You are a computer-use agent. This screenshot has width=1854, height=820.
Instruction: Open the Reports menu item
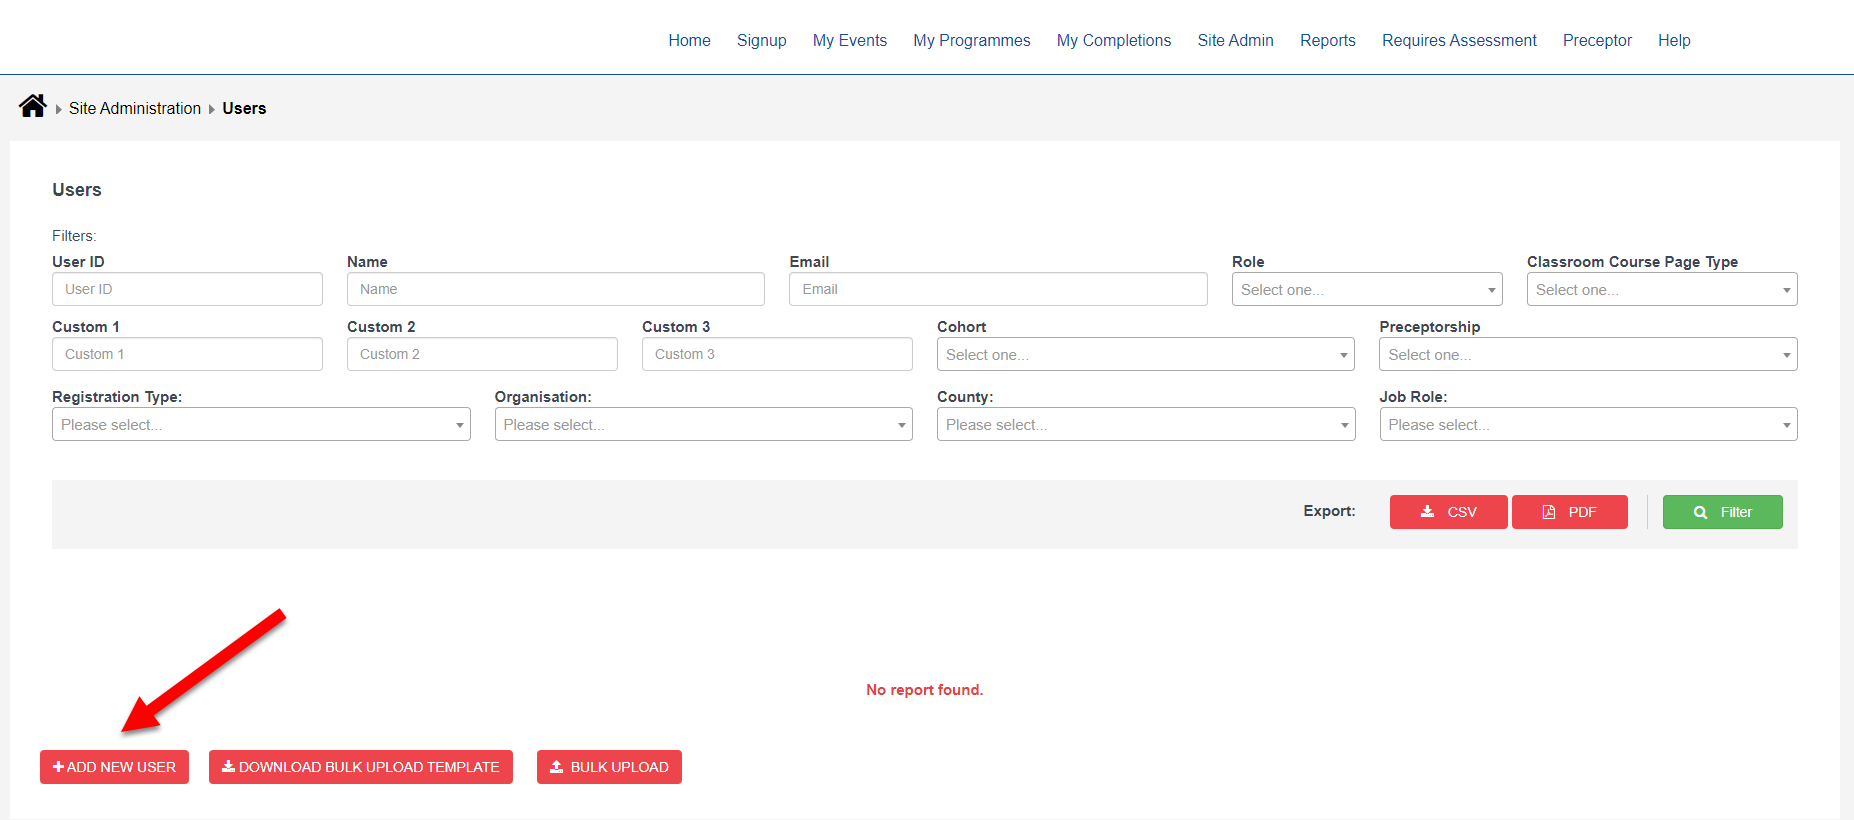click(1327, 40)
